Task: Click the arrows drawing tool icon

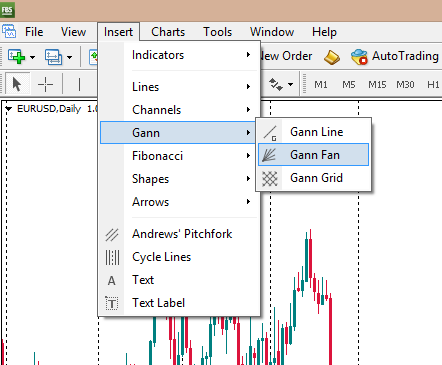Action: (276, 84)
